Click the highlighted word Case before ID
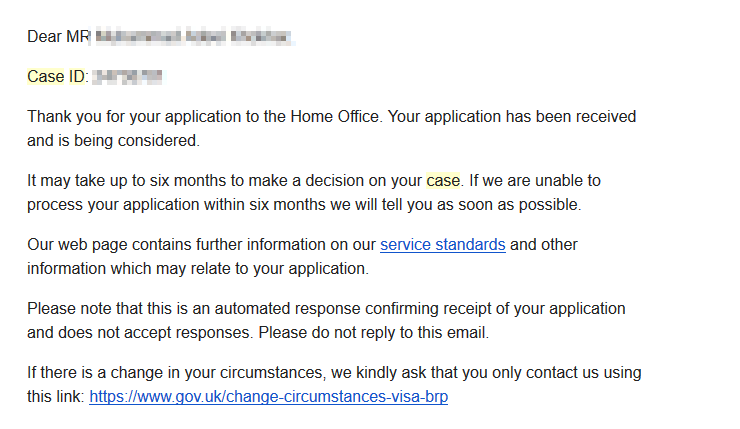Viewport: 740px width, 429px height. [46, 76]
